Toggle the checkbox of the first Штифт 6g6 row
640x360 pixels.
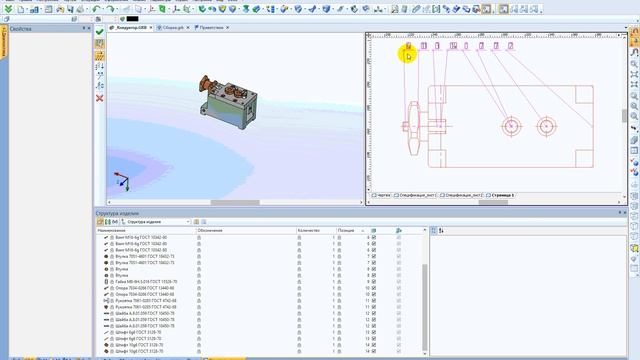374,332
